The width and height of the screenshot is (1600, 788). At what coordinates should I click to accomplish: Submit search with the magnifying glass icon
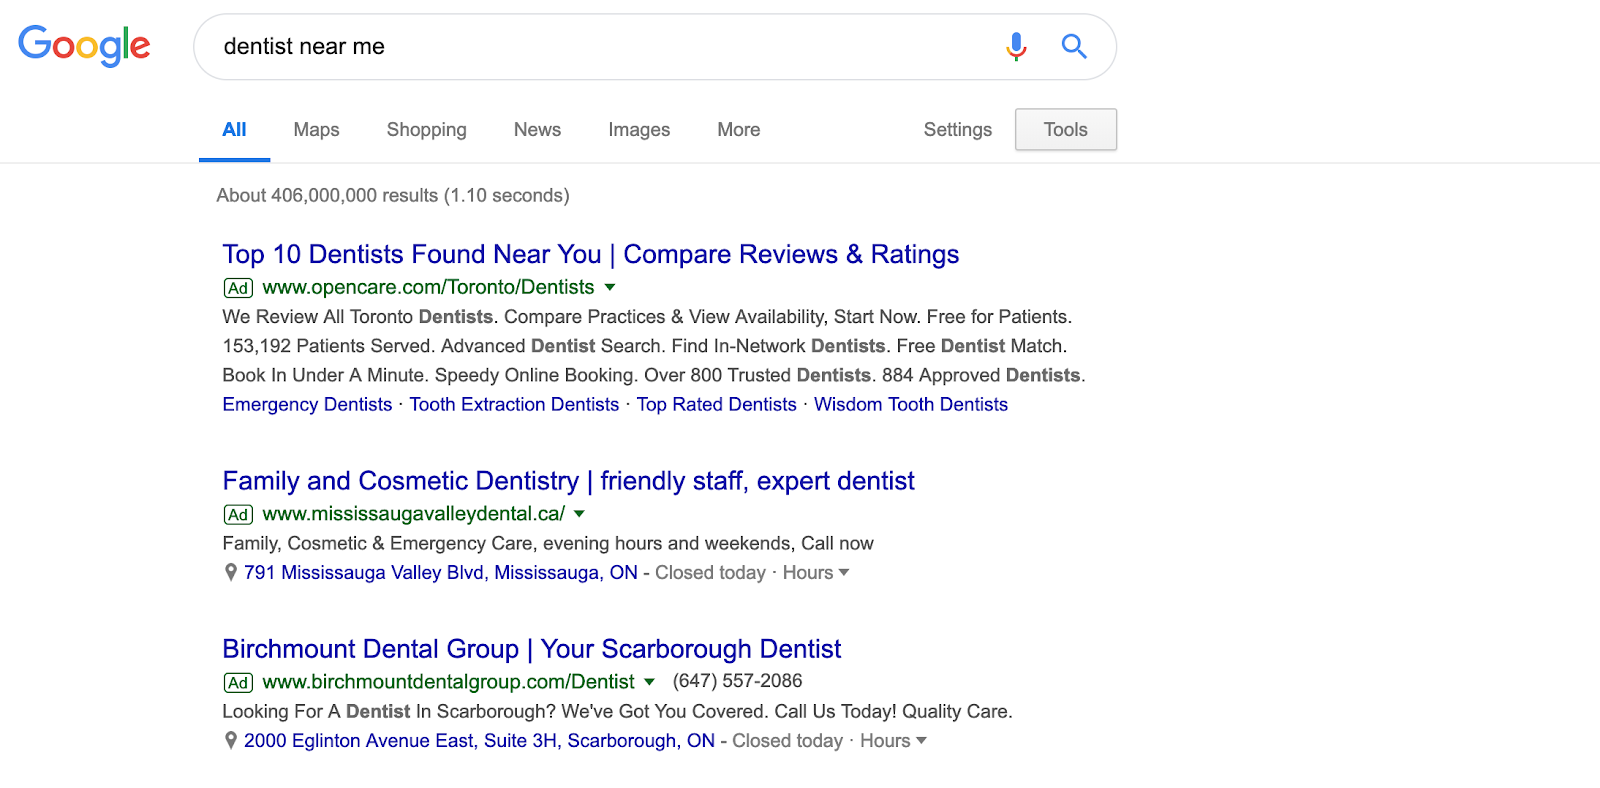(1074, 46)
